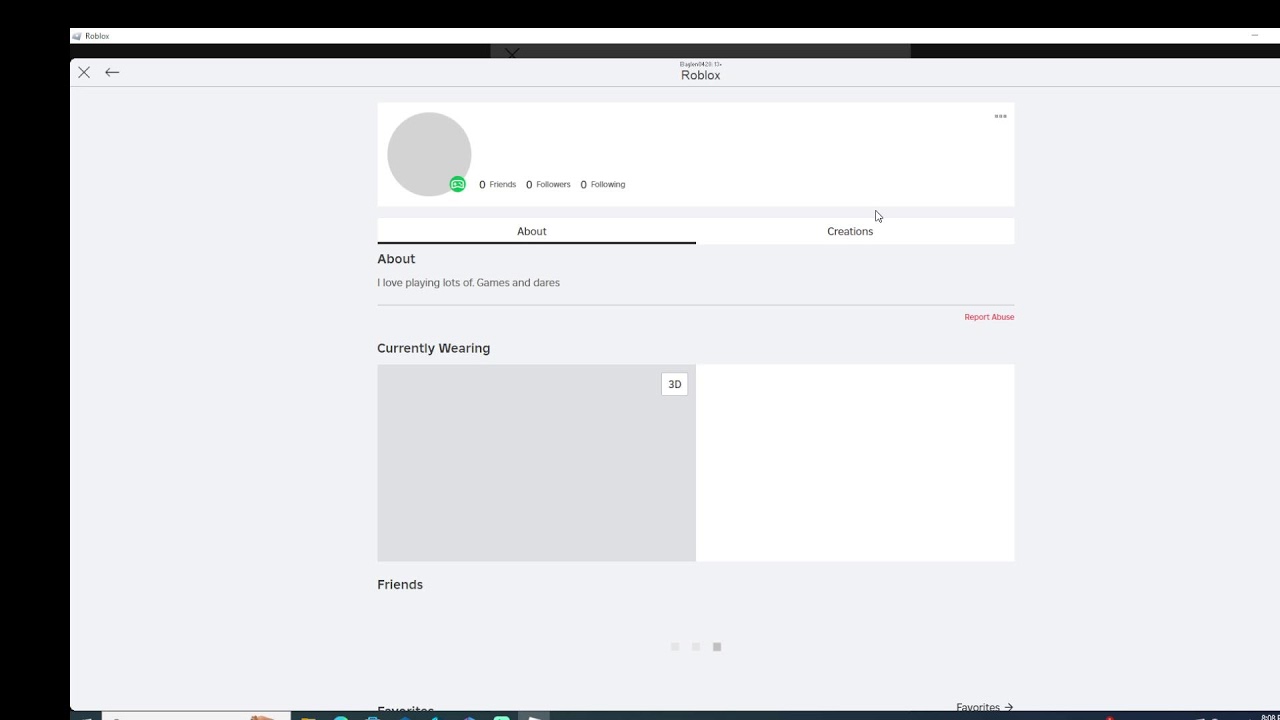1280x720 pixels.
Task: Click the round profile avatar picture
Action: point(429,154)
